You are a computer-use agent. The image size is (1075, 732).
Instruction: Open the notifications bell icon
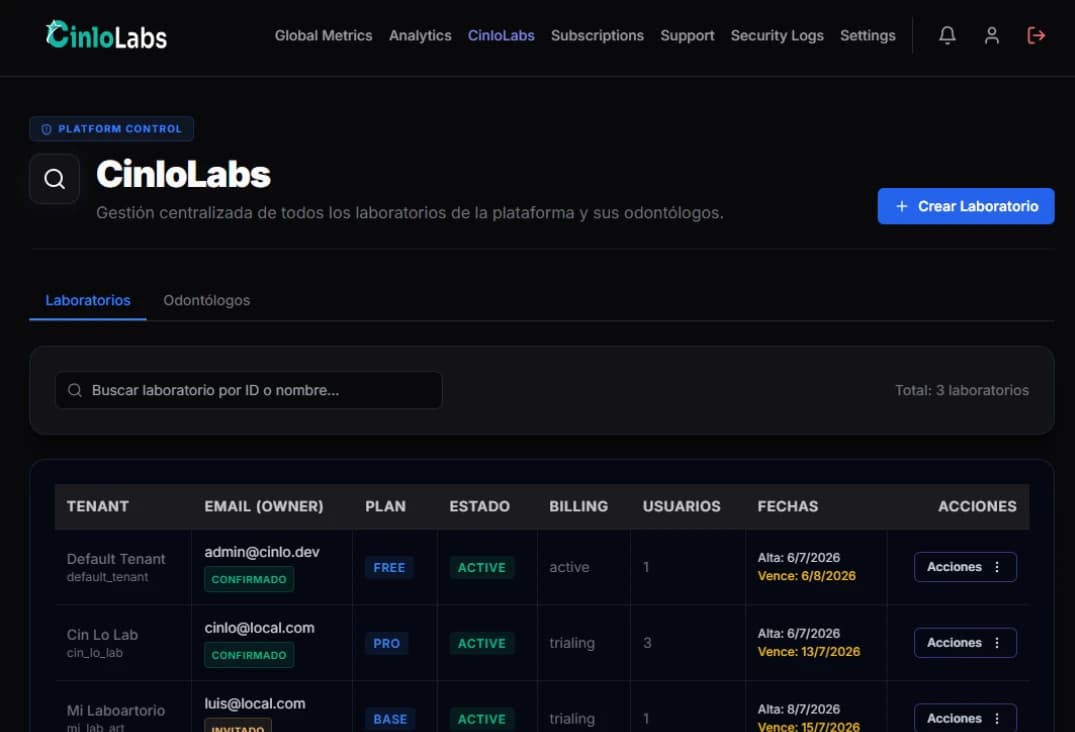pyautogui.click(x=947, y=36)
